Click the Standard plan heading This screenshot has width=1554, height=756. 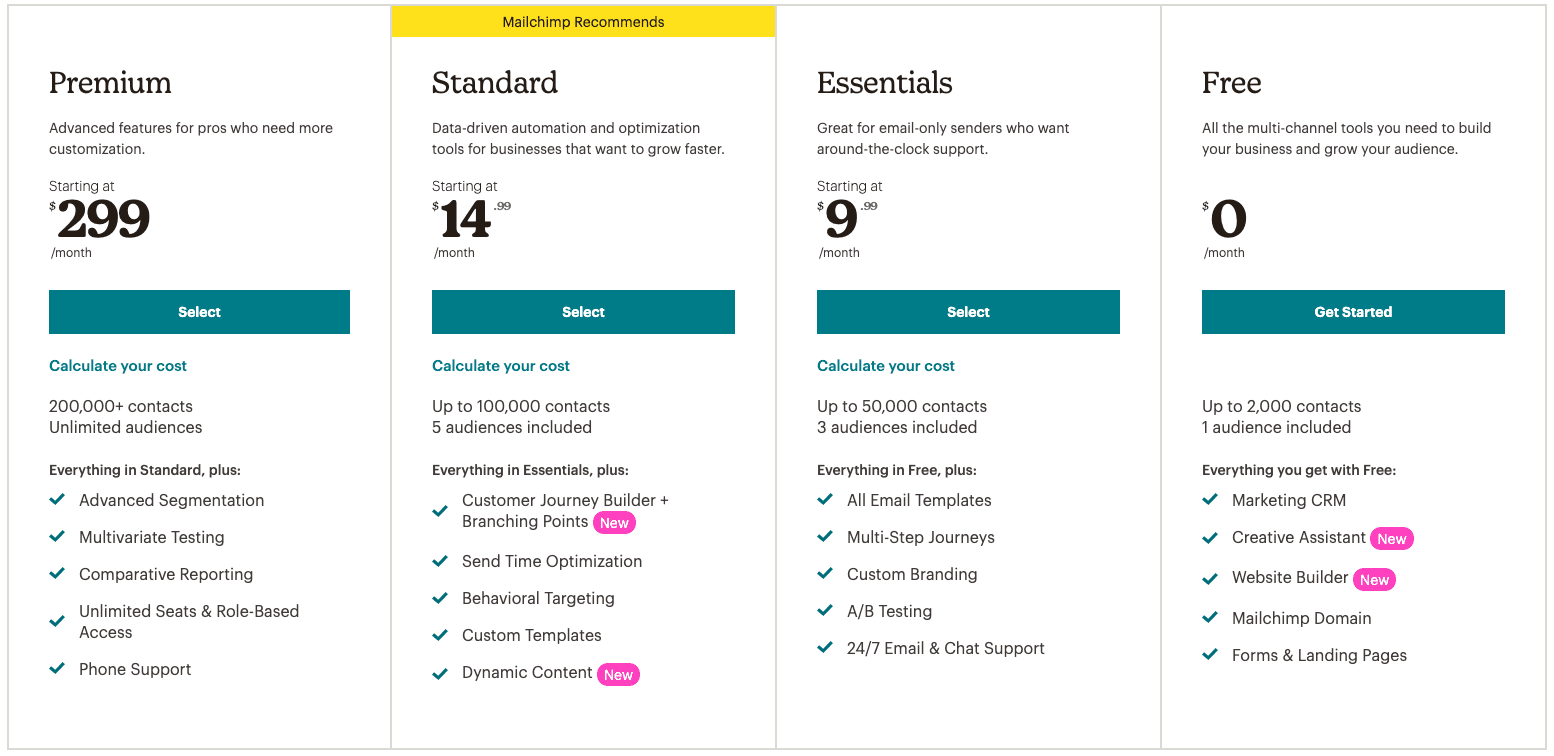pyautogui.click(x=495, y=83)
